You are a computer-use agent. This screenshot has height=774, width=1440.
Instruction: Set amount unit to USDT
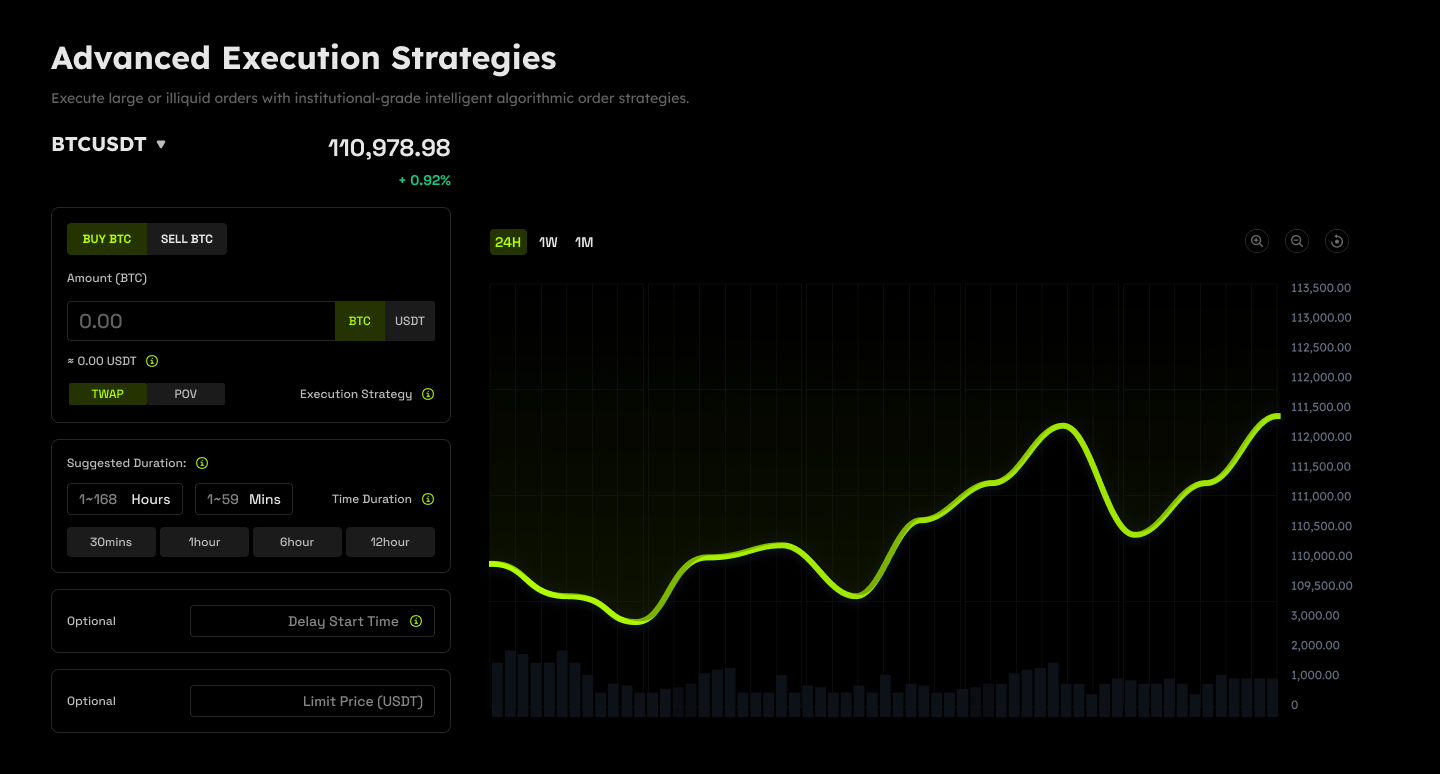410,321
